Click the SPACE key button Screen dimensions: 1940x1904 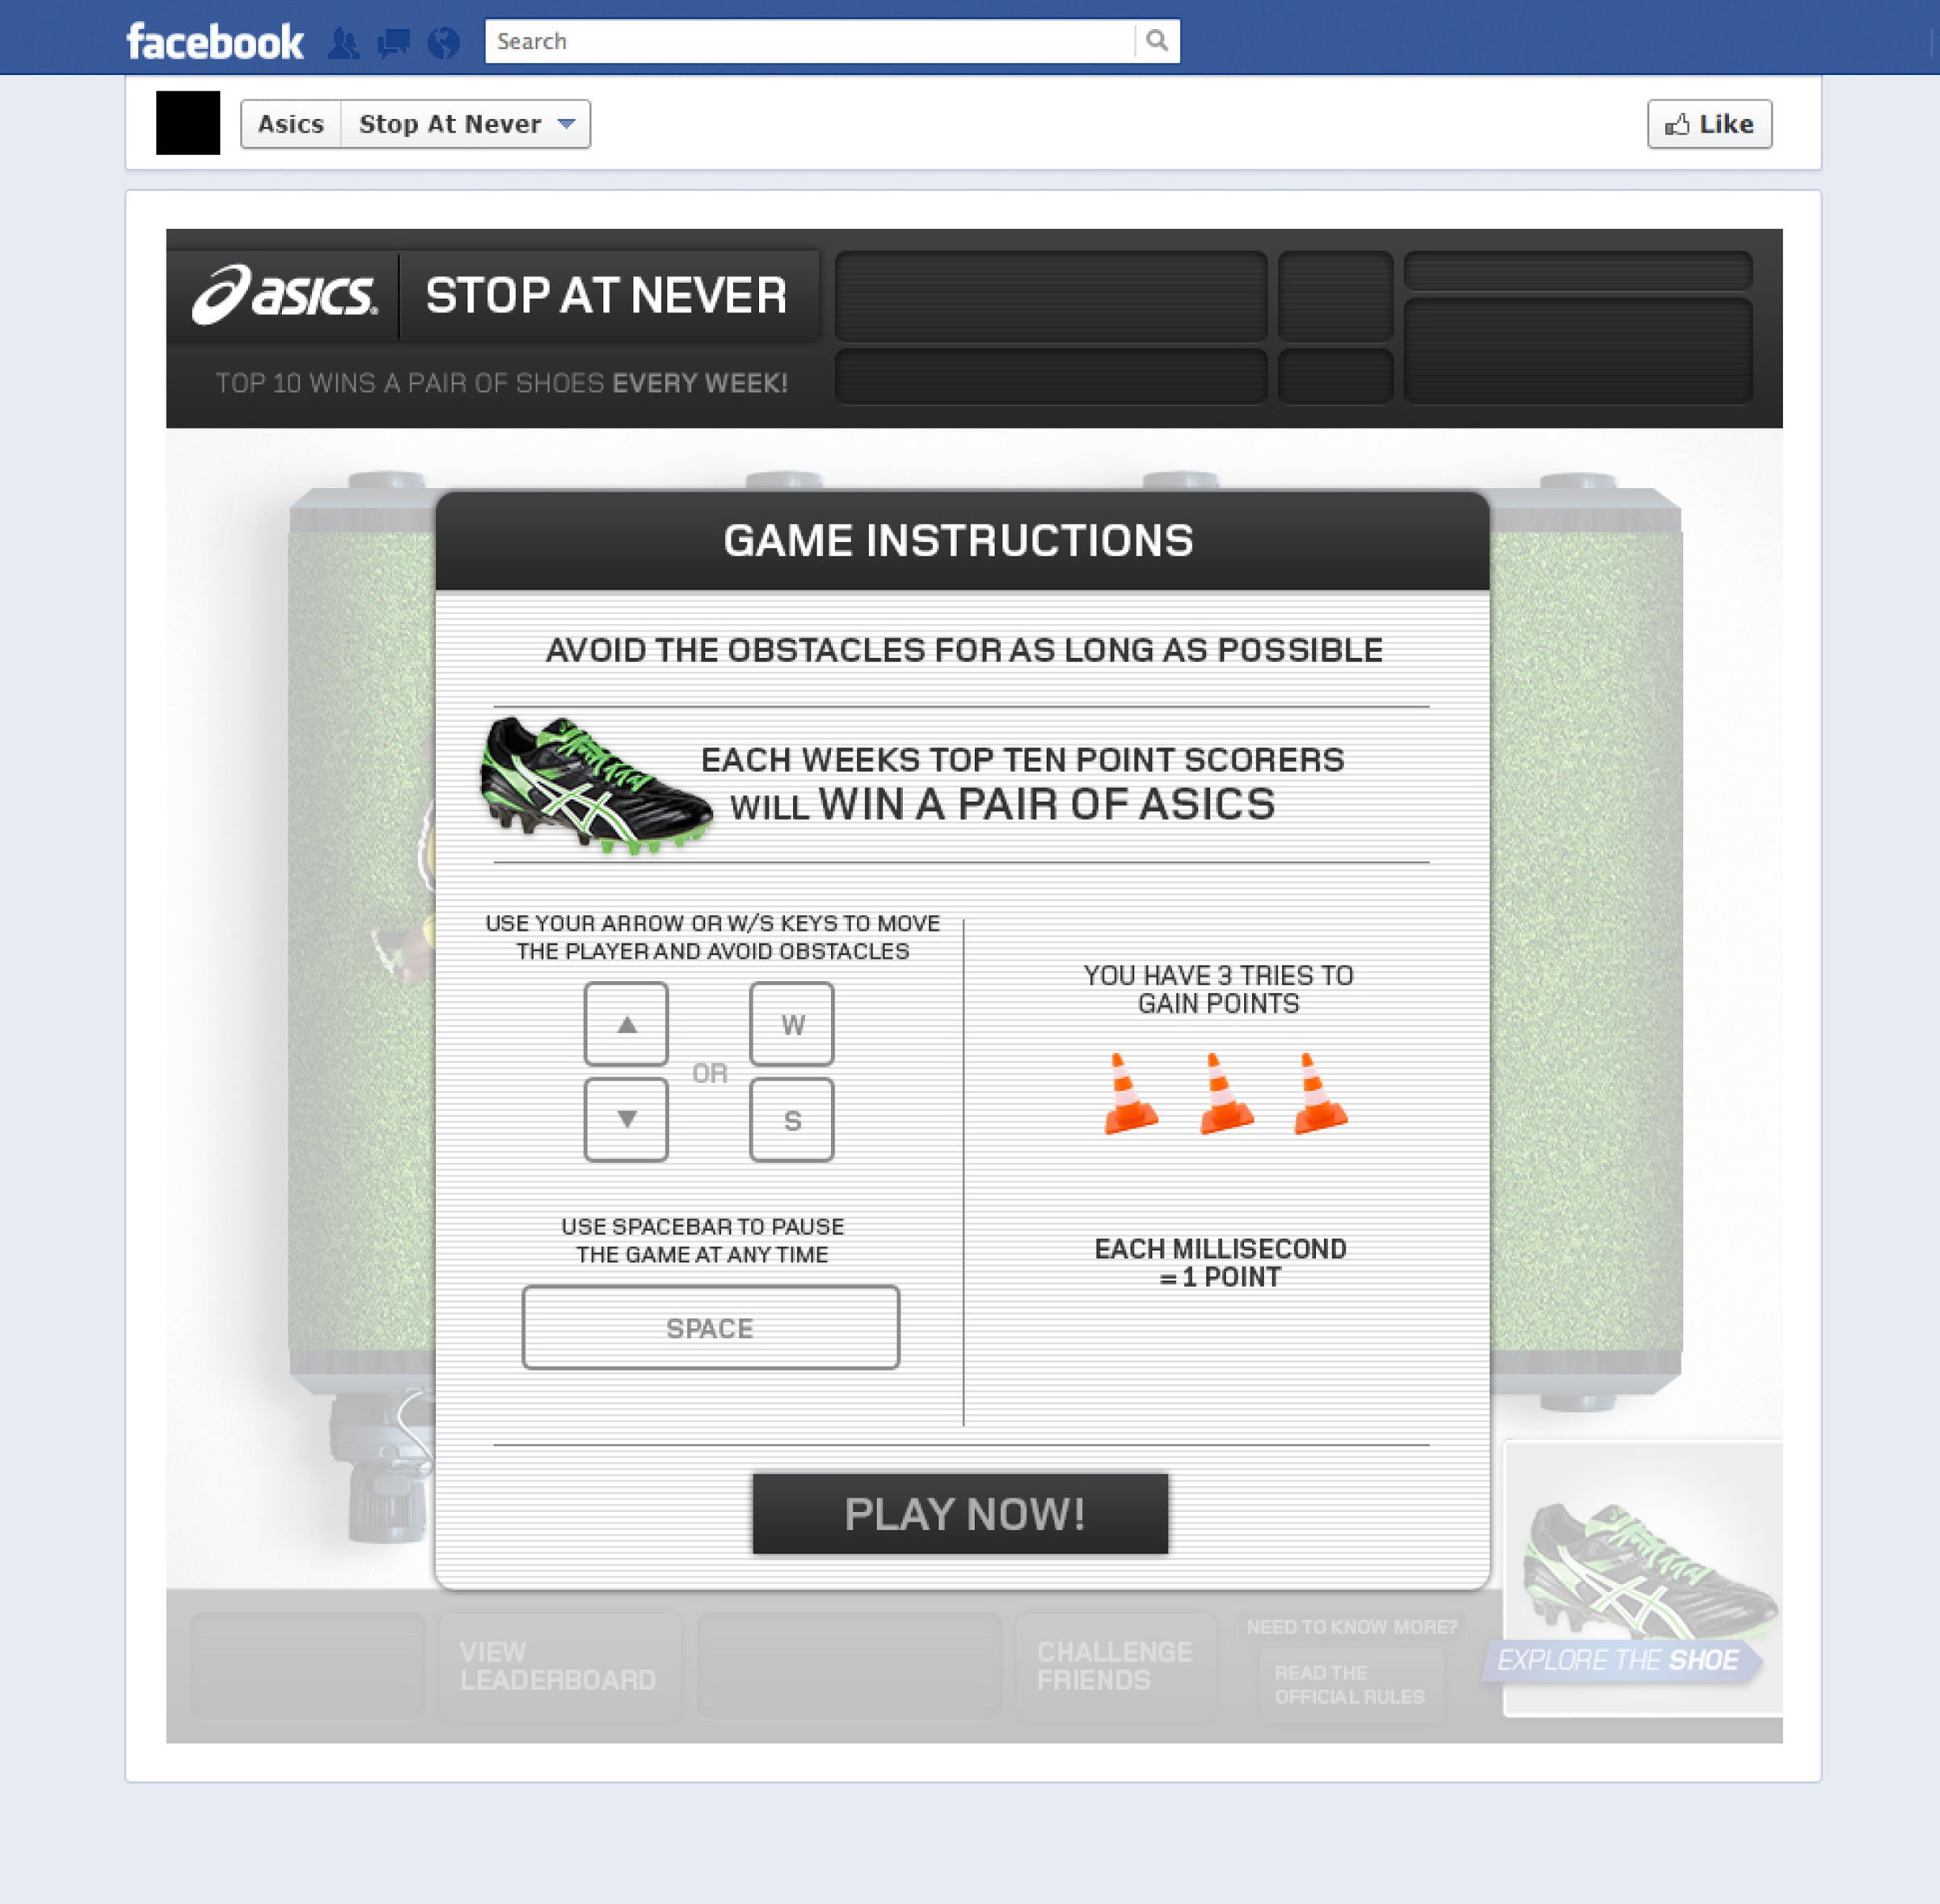pyautogui.click(x=710, y=1327)
